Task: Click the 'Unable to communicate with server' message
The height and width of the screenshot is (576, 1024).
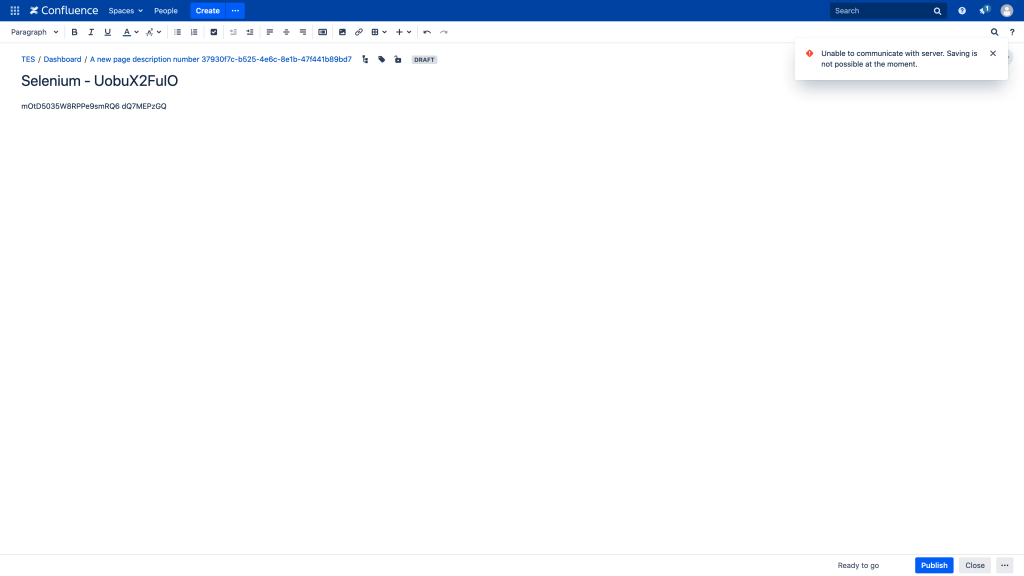Action: coord(899,59)
